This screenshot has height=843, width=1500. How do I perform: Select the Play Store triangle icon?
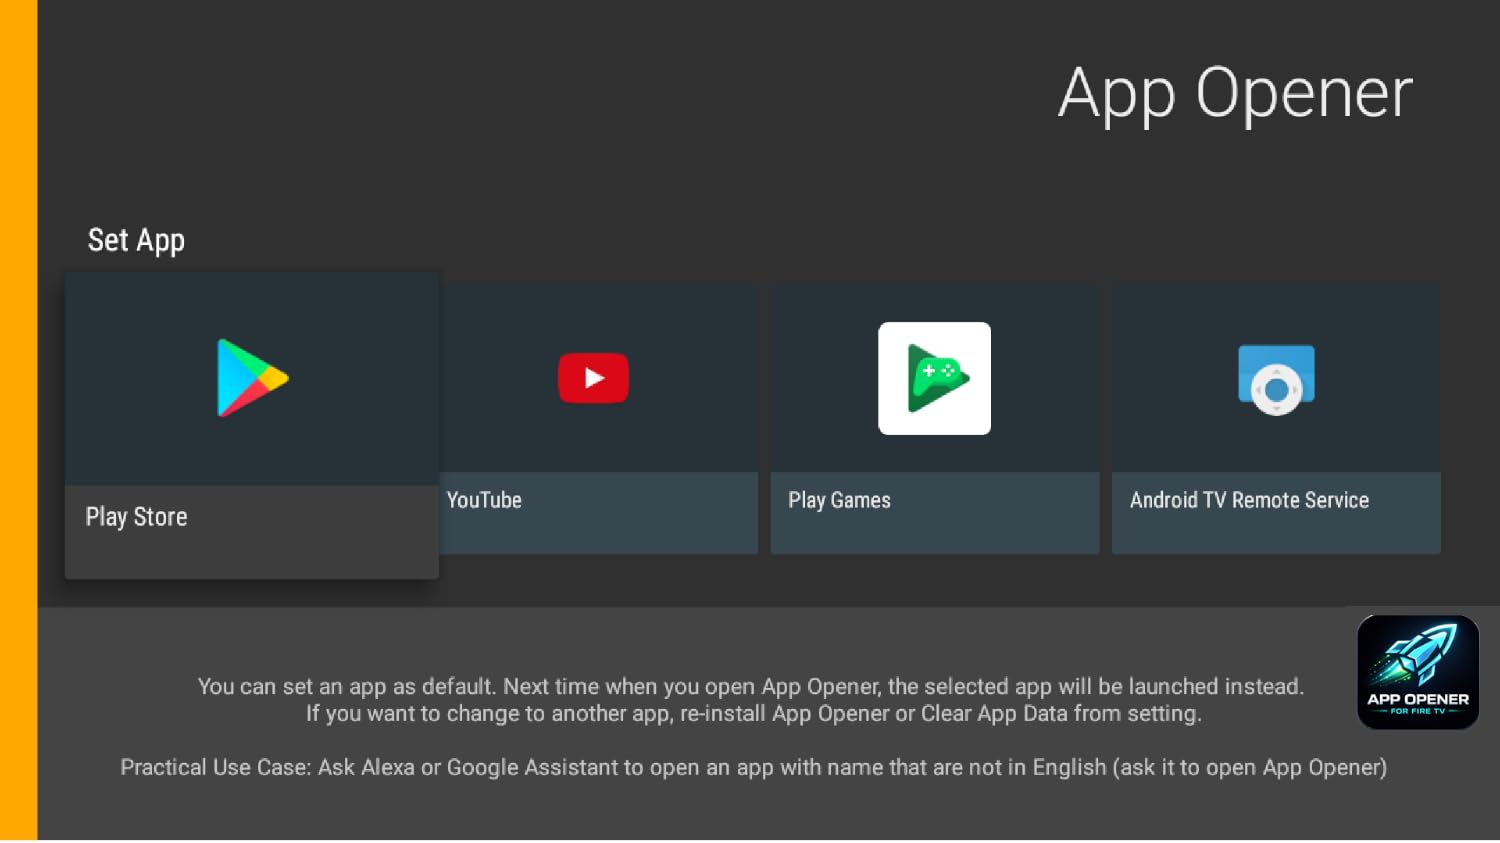pos(253,378)
